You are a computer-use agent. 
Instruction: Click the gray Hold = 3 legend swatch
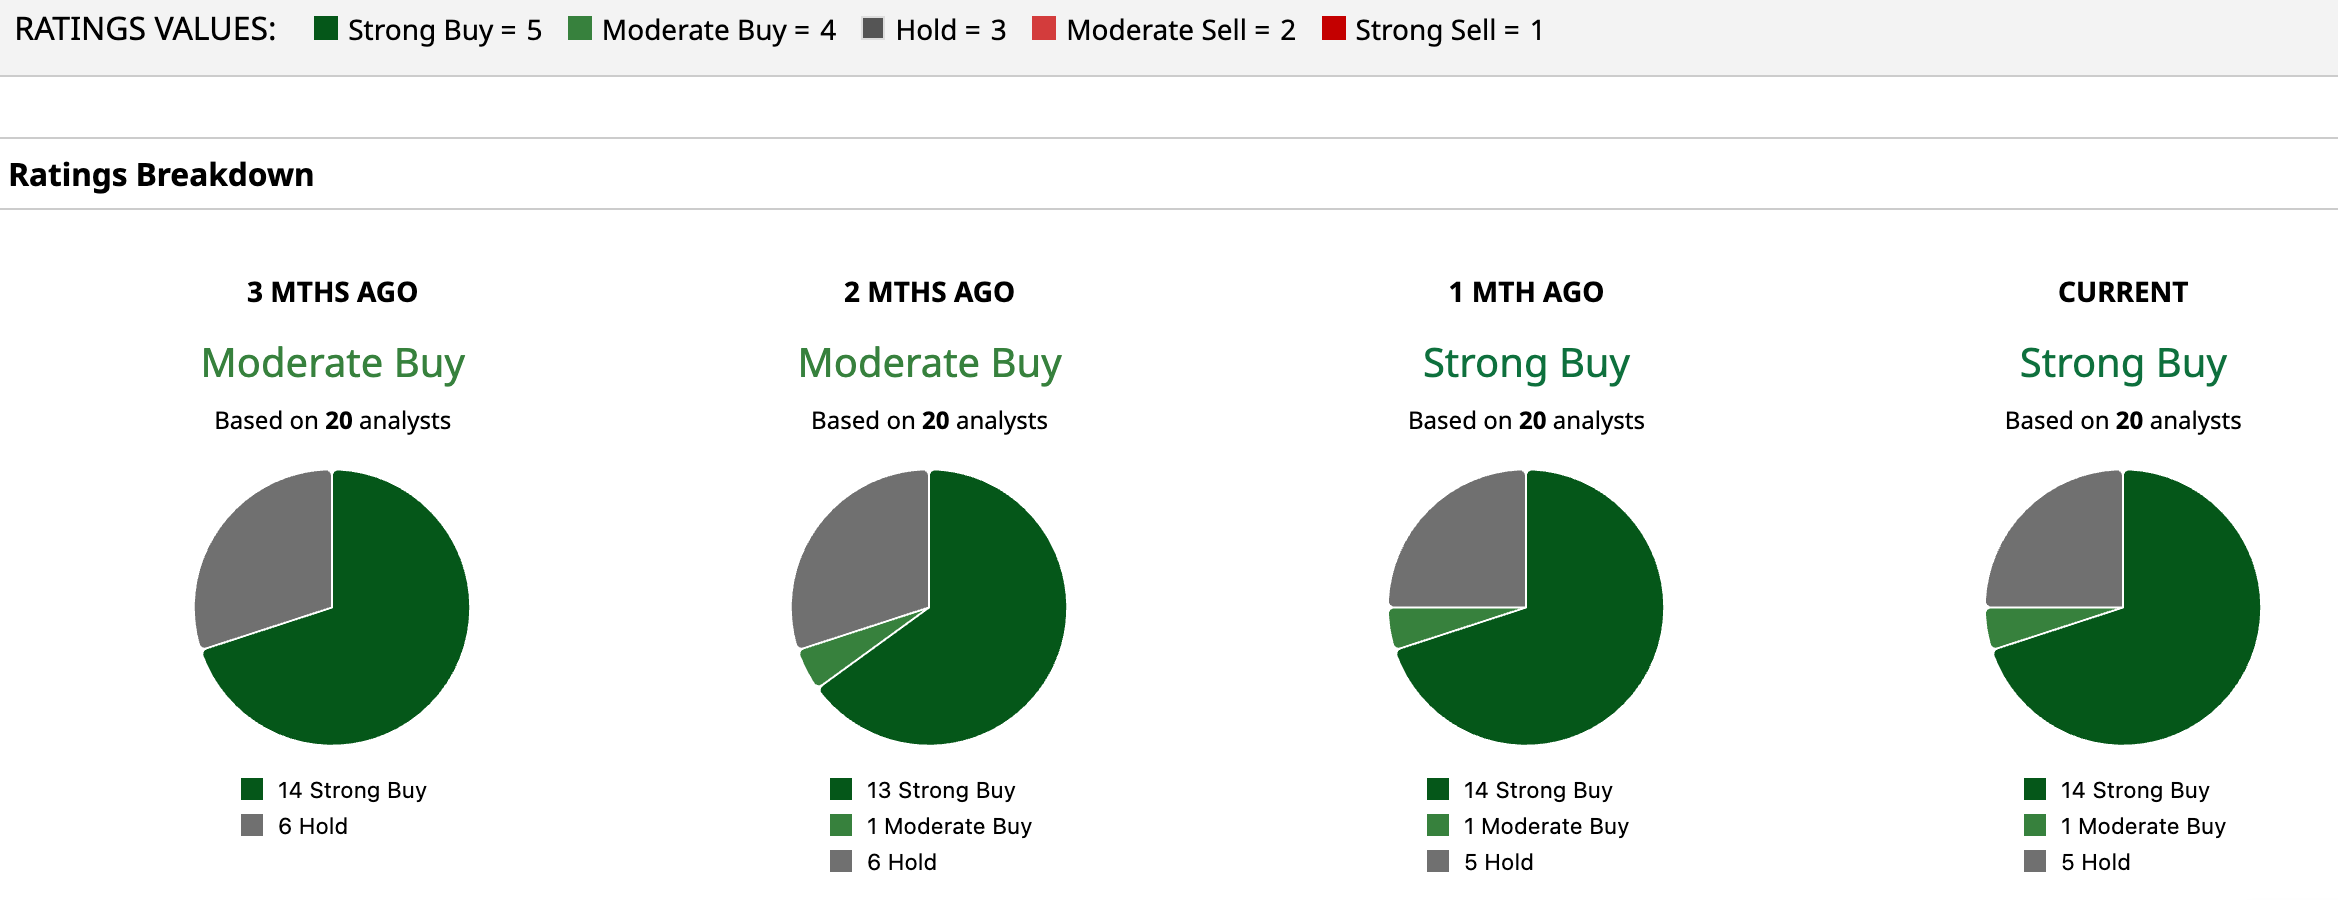pos(873,28)
